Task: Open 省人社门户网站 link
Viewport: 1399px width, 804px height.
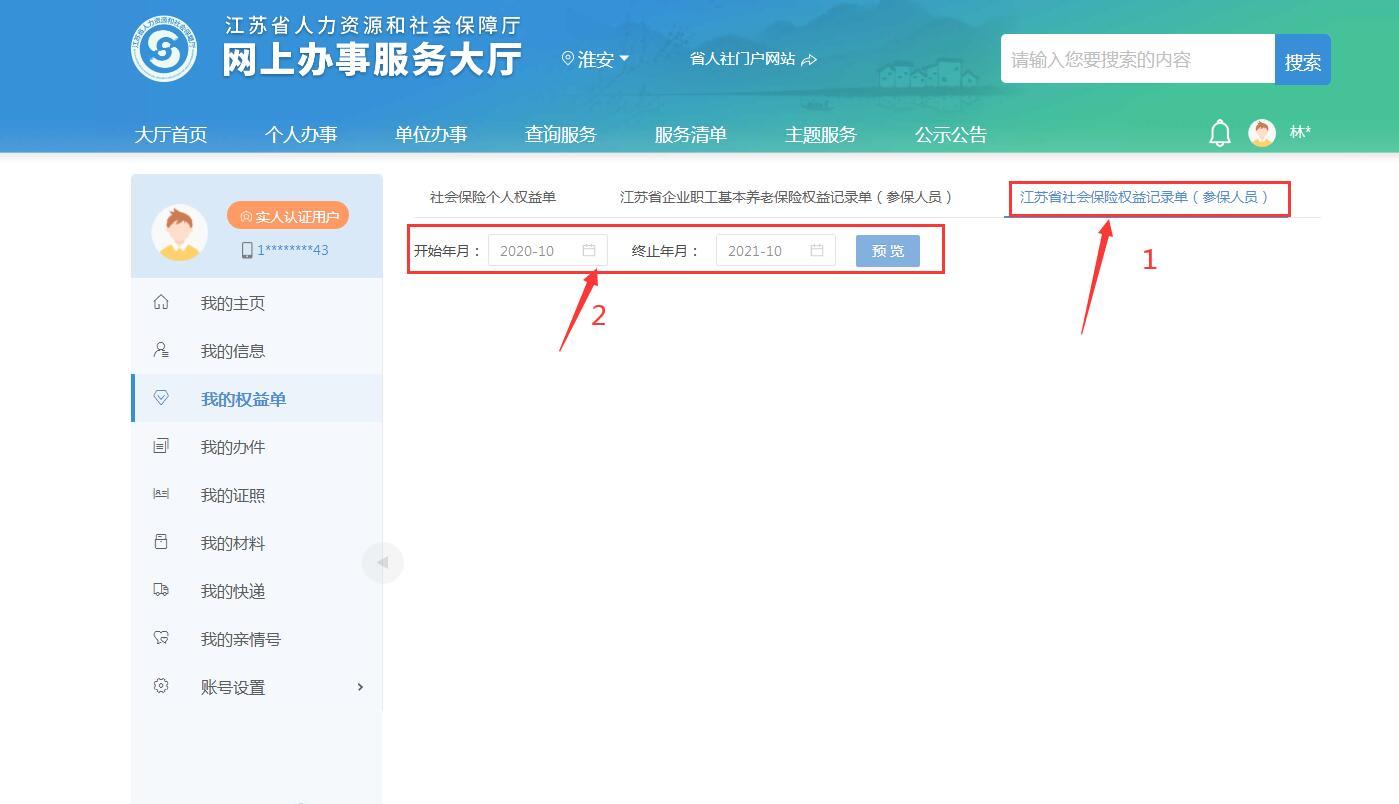Action: click(752, 59)
